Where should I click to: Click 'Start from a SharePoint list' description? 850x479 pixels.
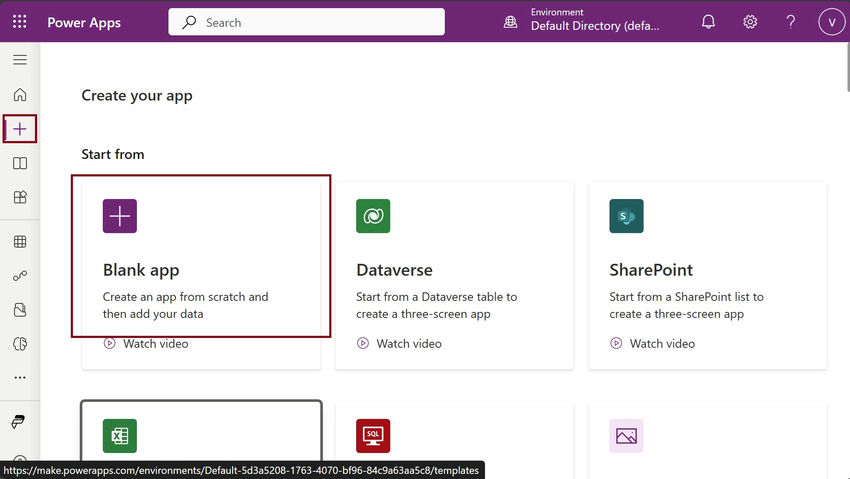686,306
